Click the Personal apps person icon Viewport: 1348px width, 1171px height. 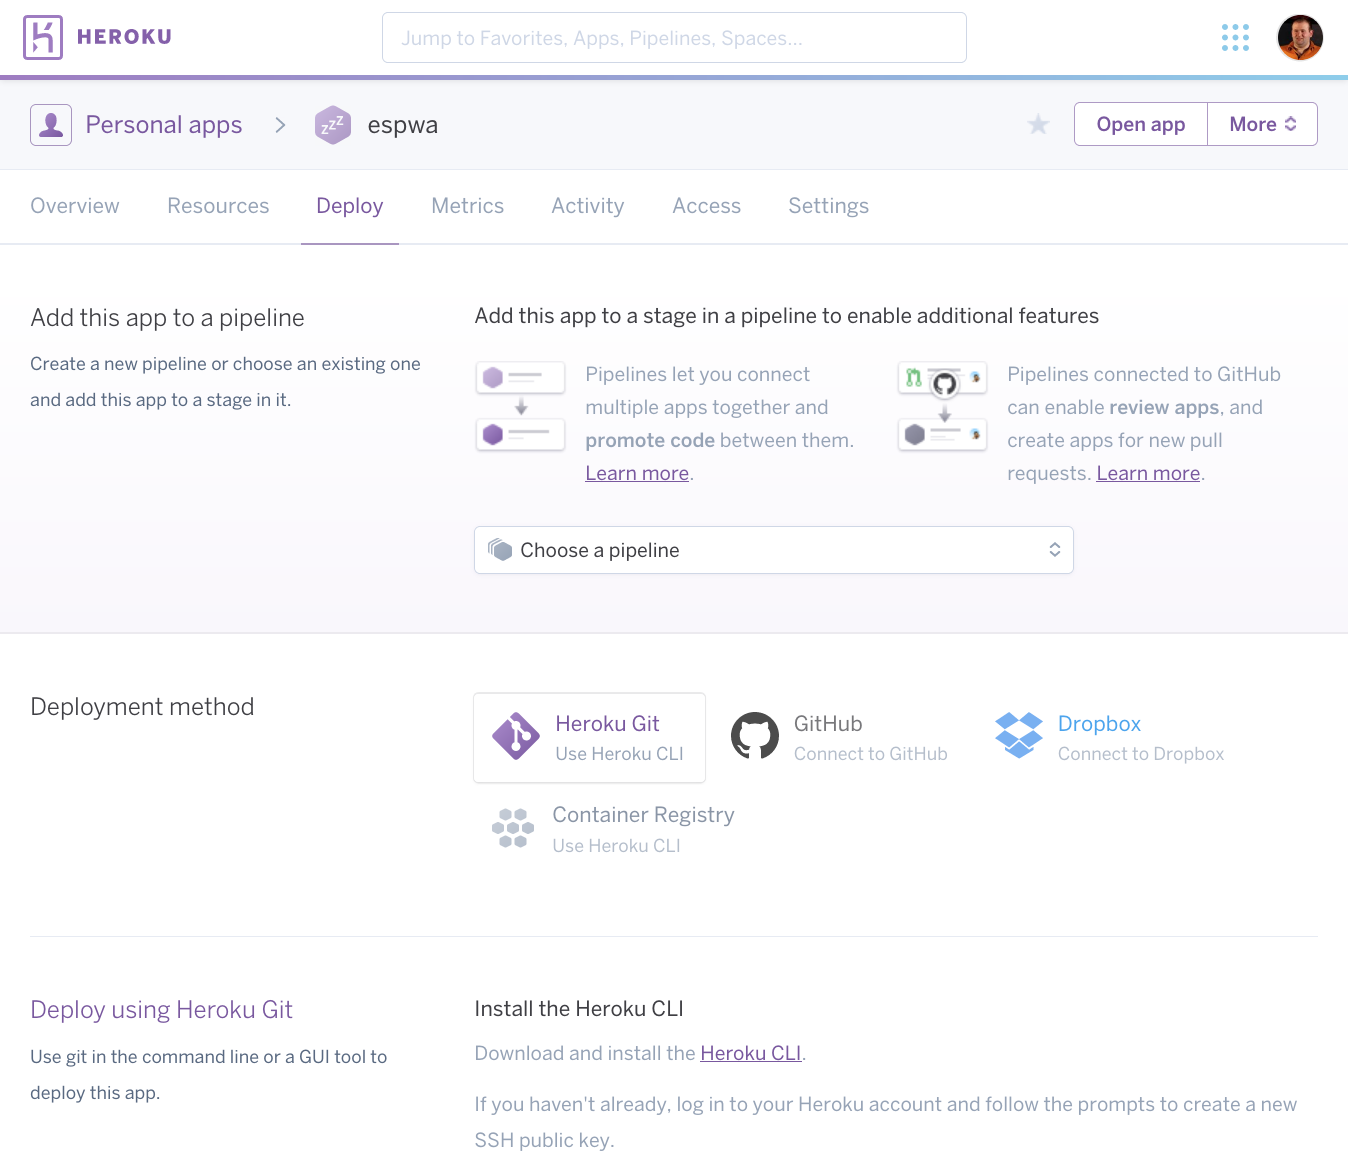click(51, 125)
